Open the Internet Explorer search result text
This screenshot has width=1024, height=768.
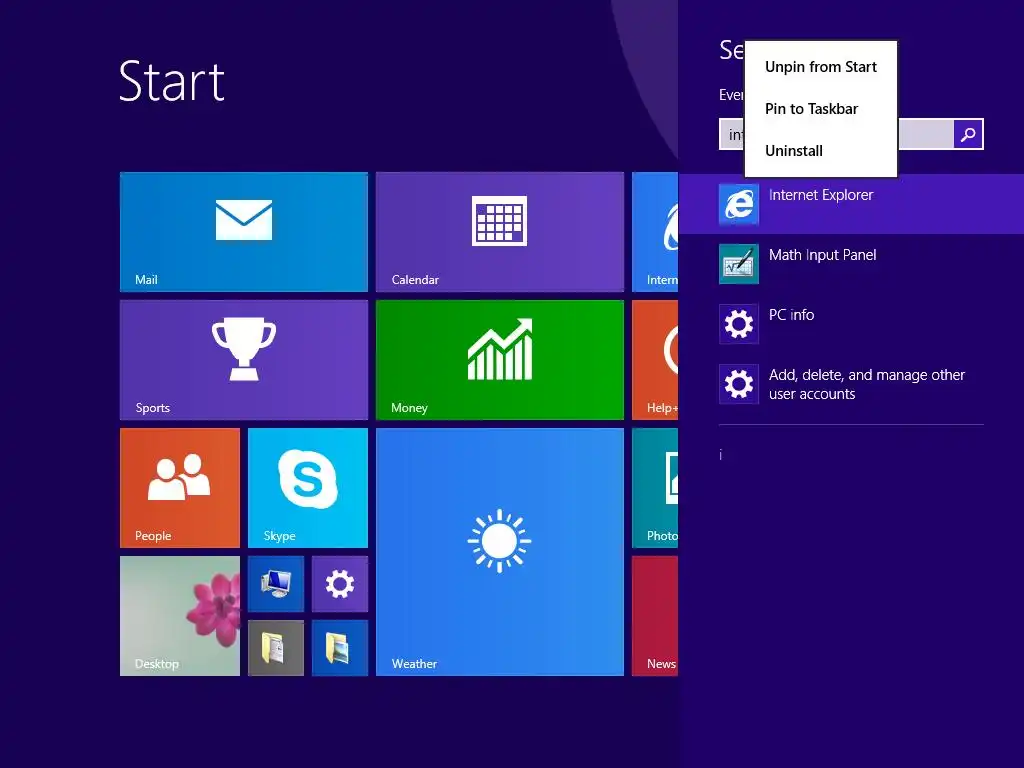pos(821,195)
